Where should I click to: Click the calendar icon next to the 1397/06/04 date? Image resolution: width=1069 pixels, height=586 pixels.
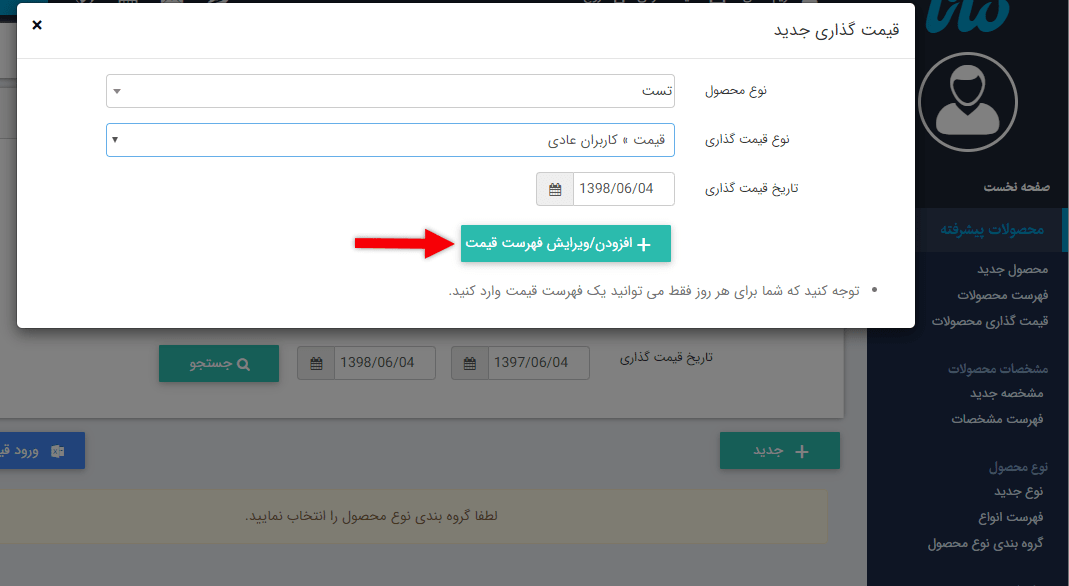470,363
